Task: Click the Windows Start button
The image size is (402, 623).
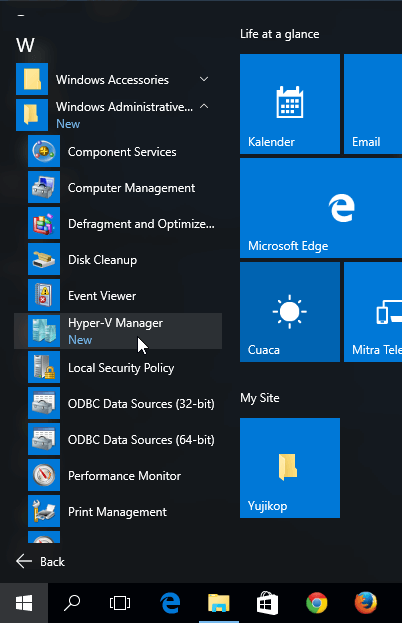Action: (24, 603)
